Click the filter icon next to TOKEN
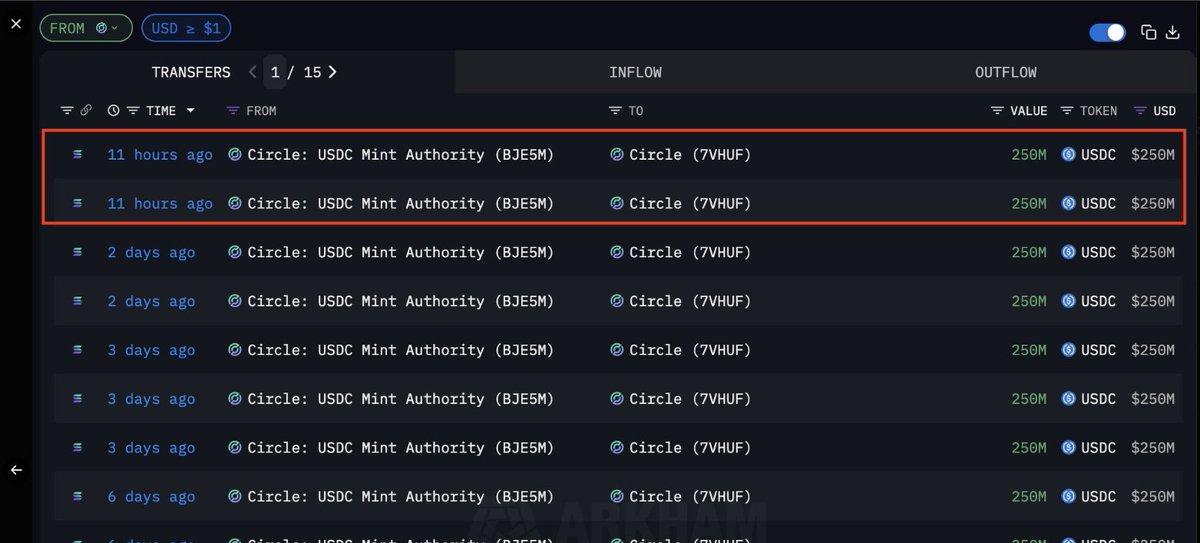 pos(1067,111)
